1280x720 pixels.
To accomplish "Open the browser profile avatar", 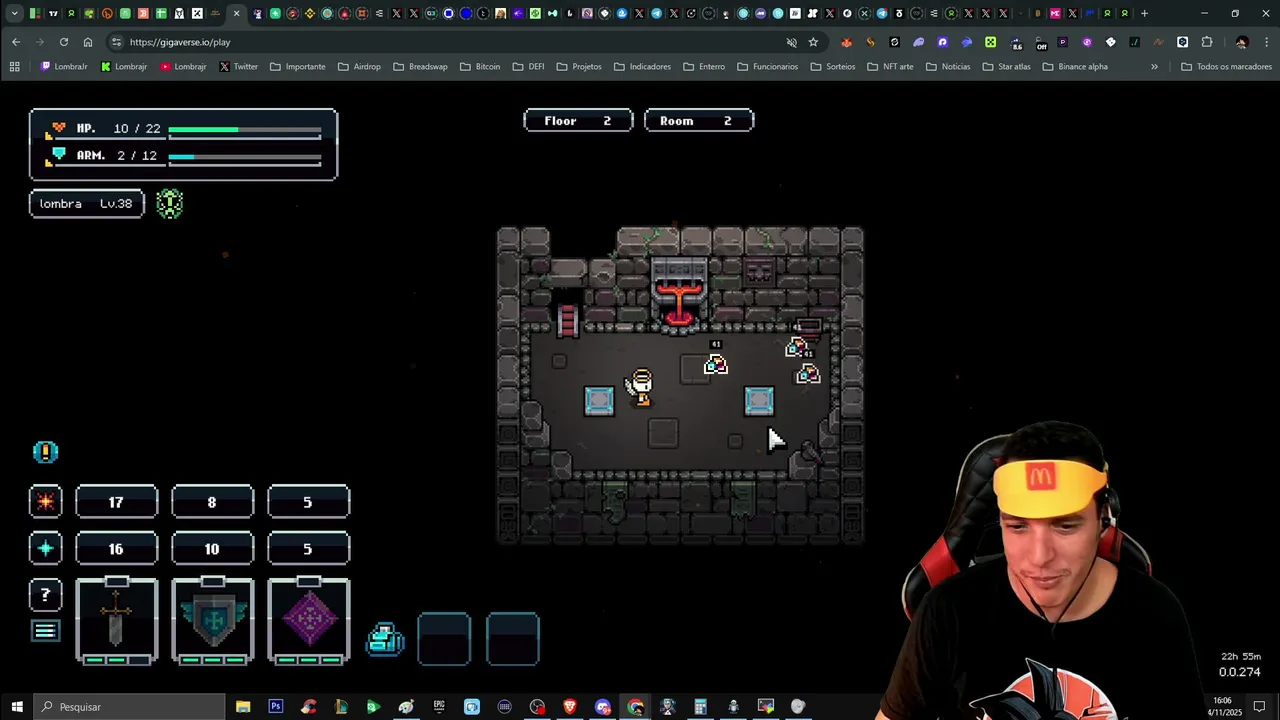I will click(x=1242, y=42).
